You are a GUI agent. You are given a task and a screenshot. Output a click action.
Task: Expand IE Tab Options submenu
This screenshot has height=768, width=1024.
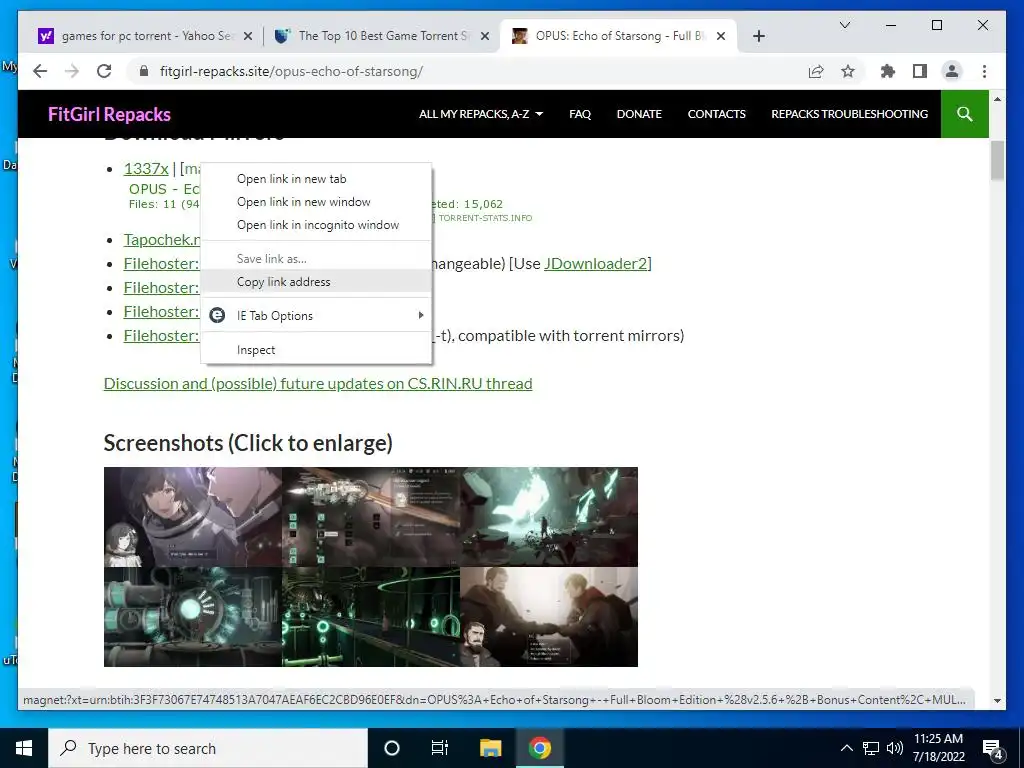(315, 315)
